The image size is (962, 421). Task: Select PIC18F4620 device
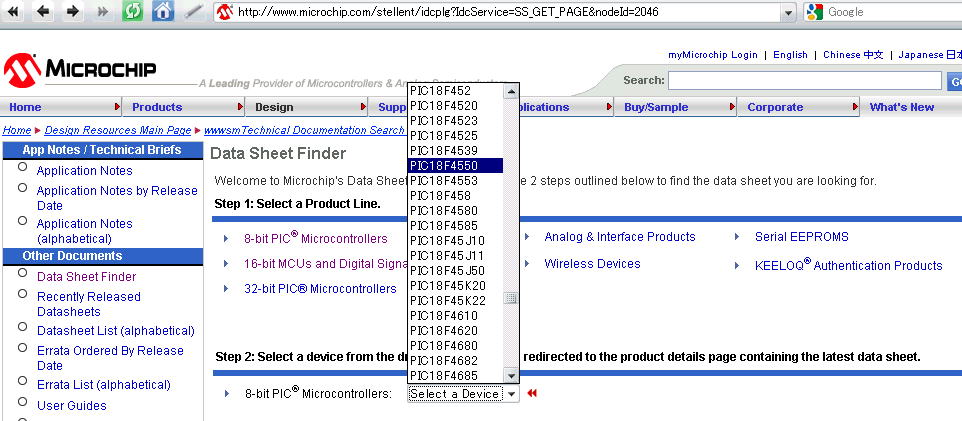point(455,330)
